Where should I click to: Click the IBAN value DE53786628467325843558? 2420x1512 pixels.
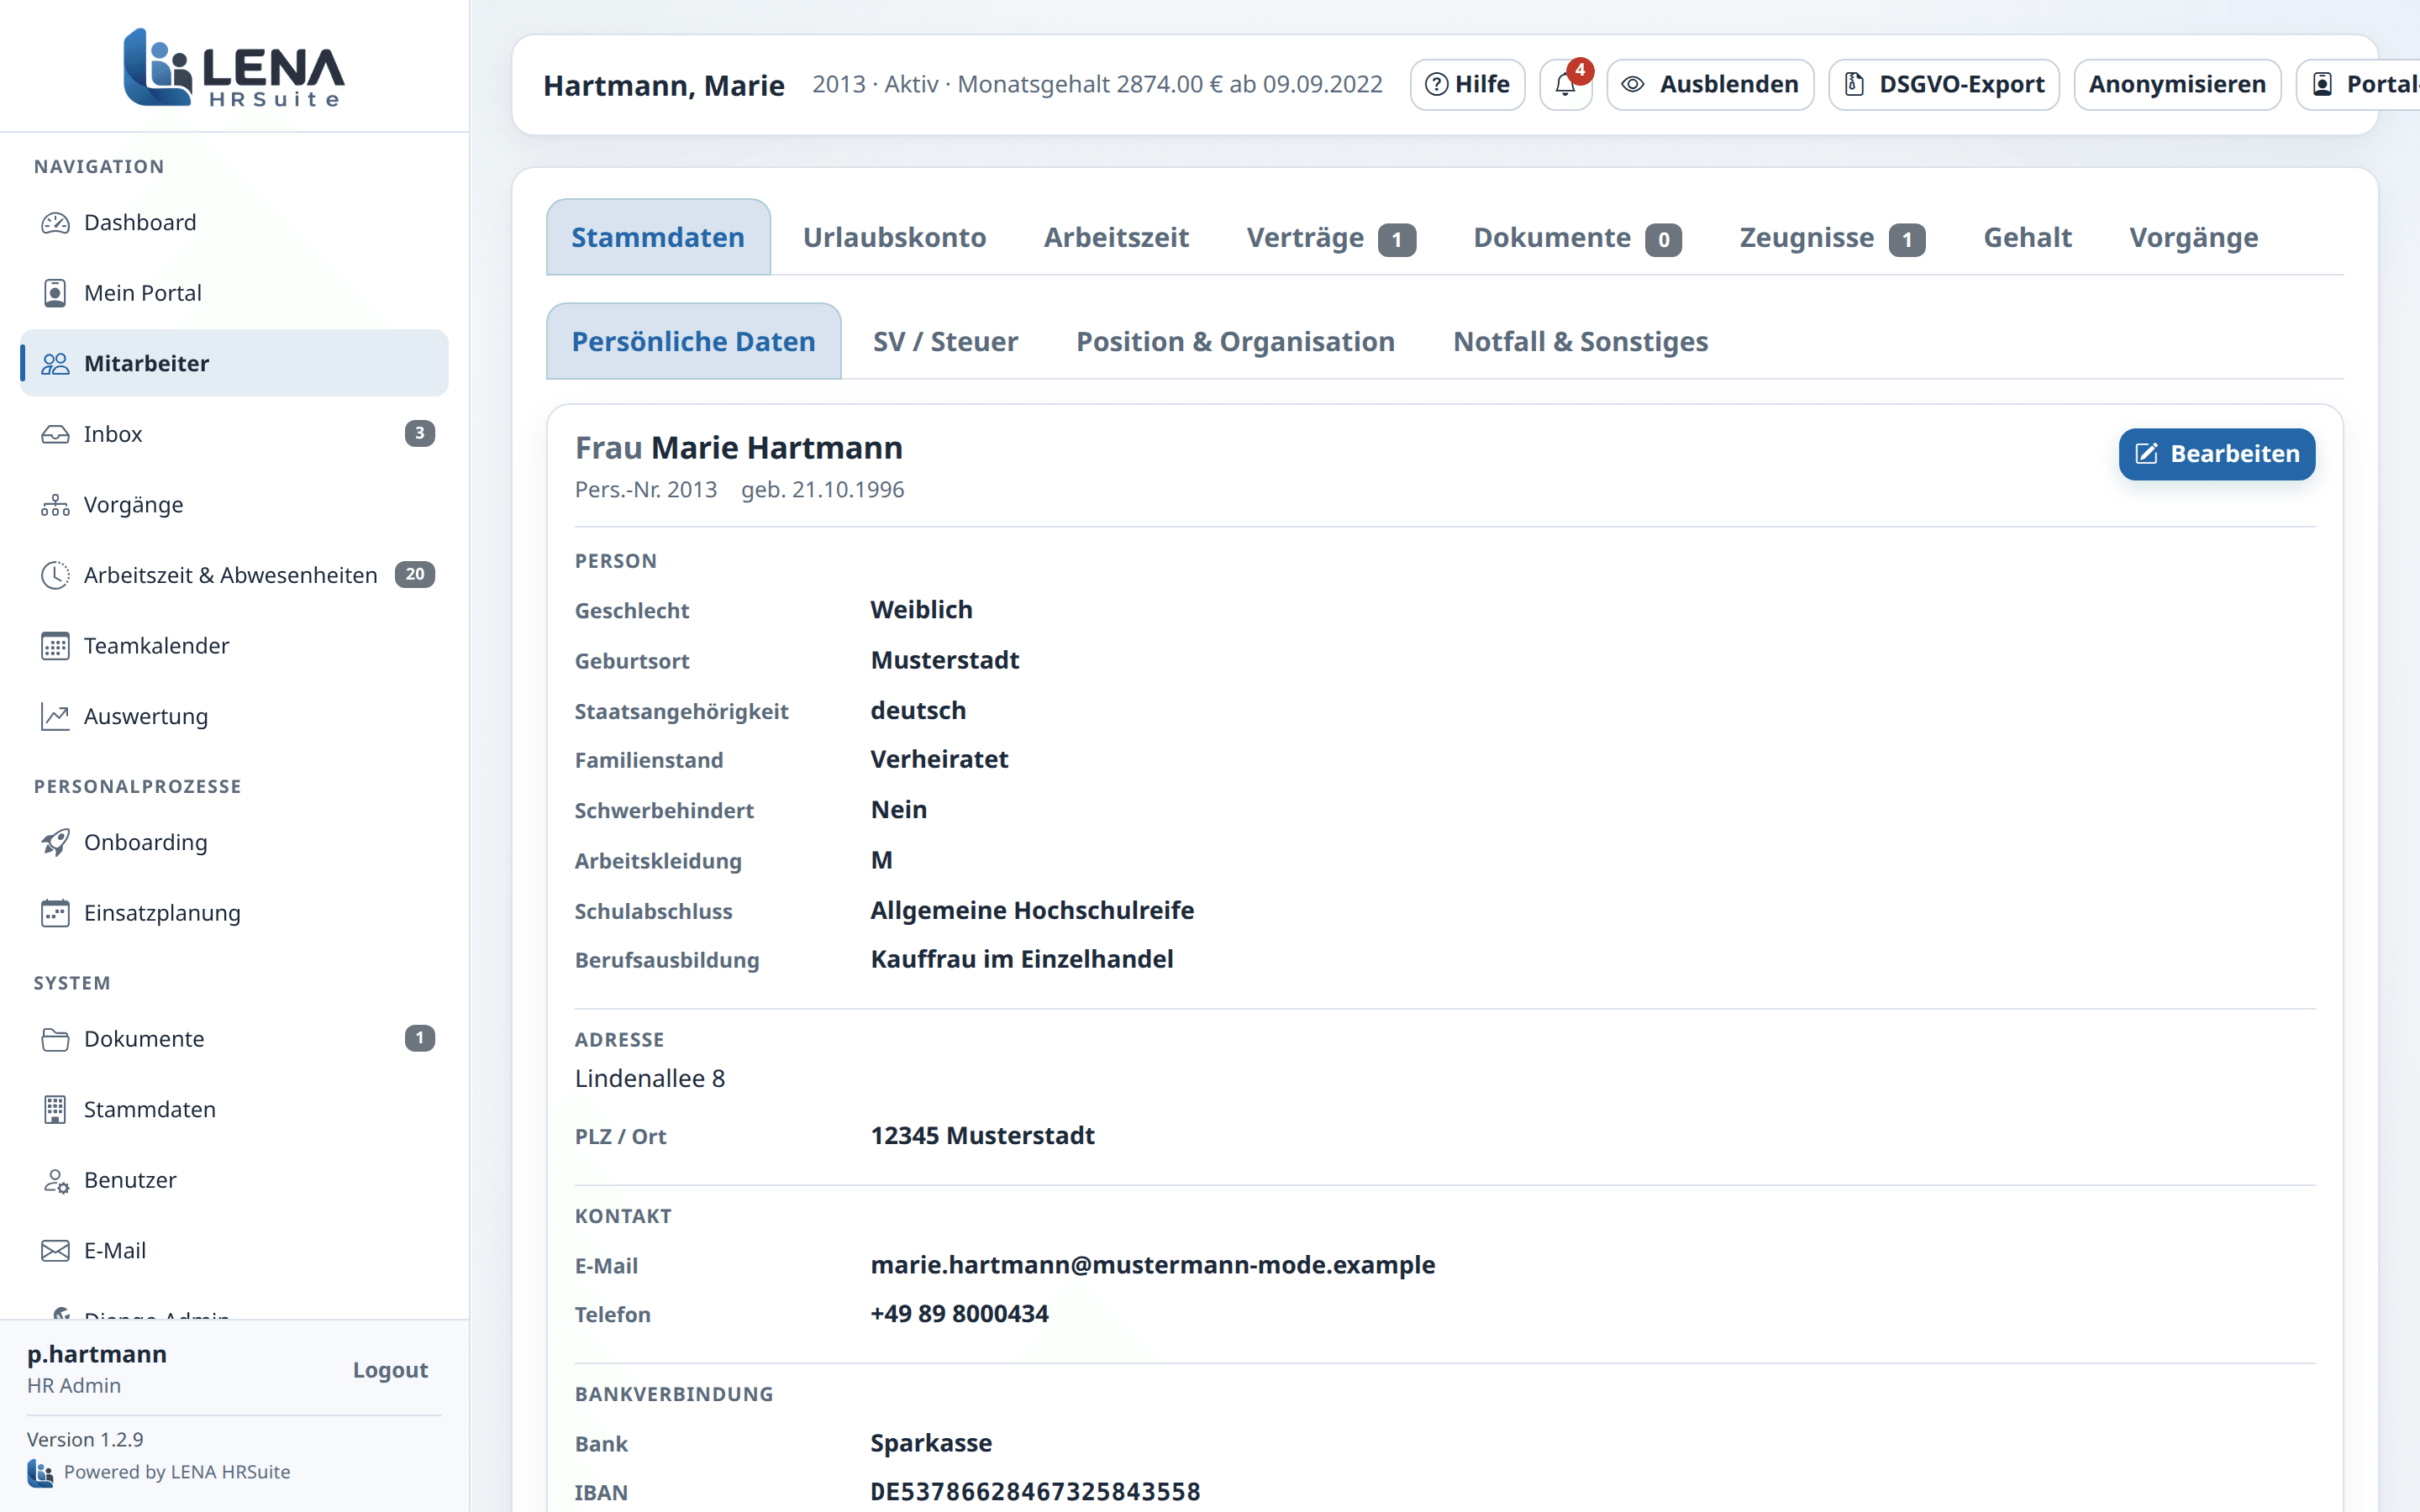coord(1035,1492)
